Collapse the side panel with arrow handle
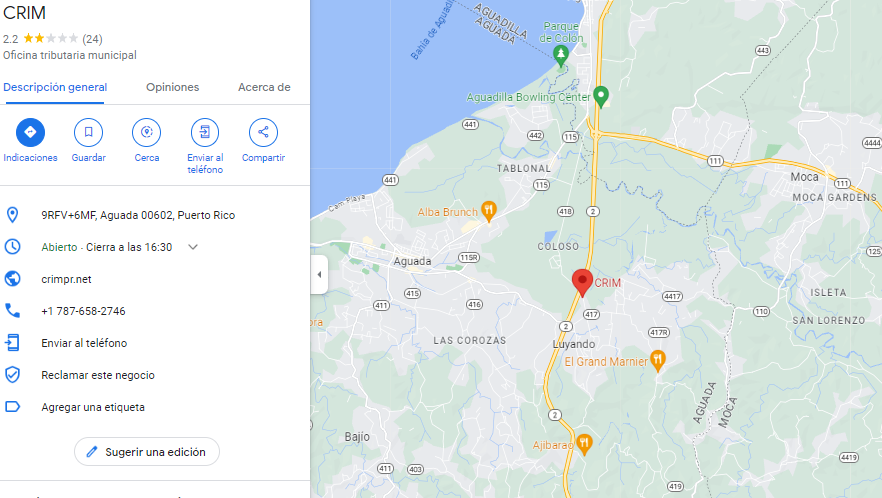This screenshot has width=882, height=498. [x=319, y=275]
